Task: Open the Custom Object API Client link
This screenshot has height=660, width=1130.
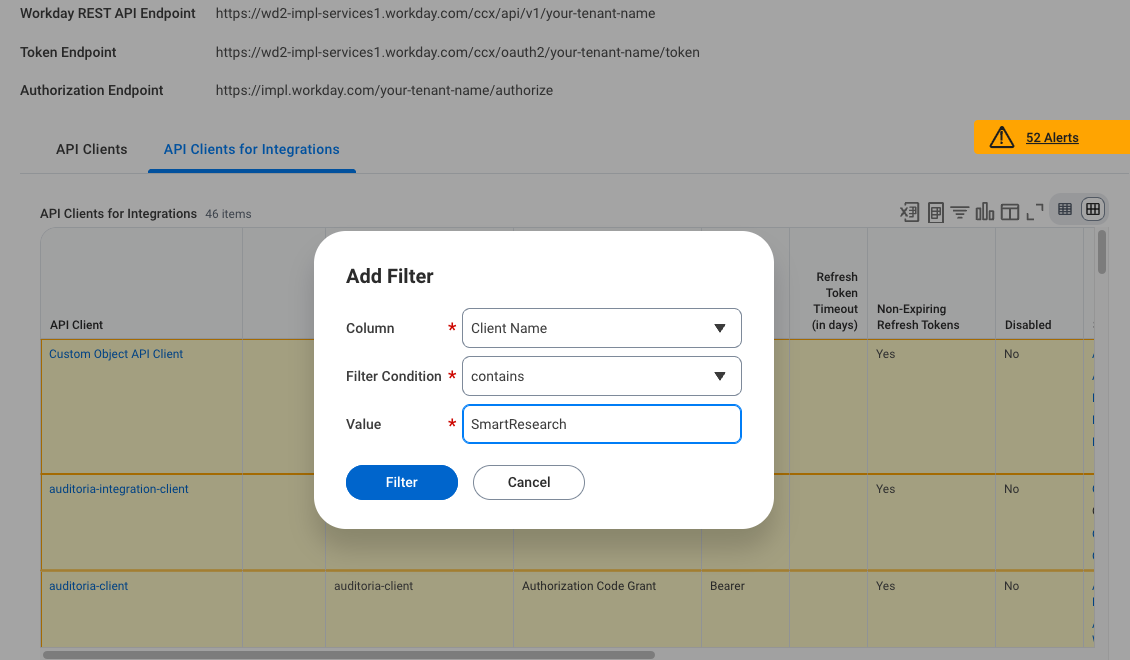Action: [x=116, y=354]
